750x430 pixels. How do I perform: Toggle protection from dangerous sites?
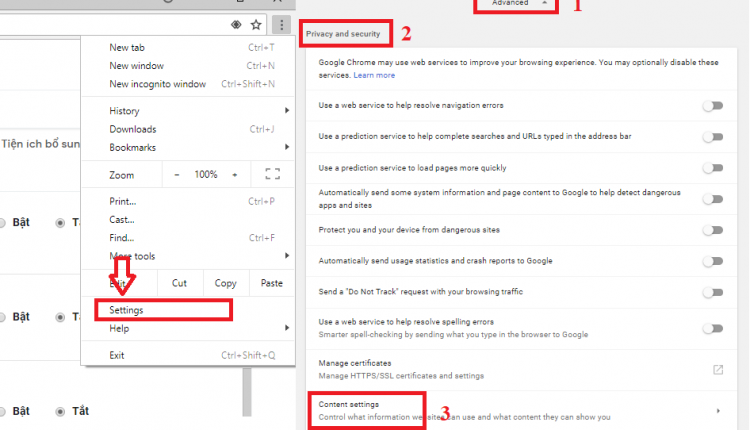pyautogui.click(x=713, y=230)
